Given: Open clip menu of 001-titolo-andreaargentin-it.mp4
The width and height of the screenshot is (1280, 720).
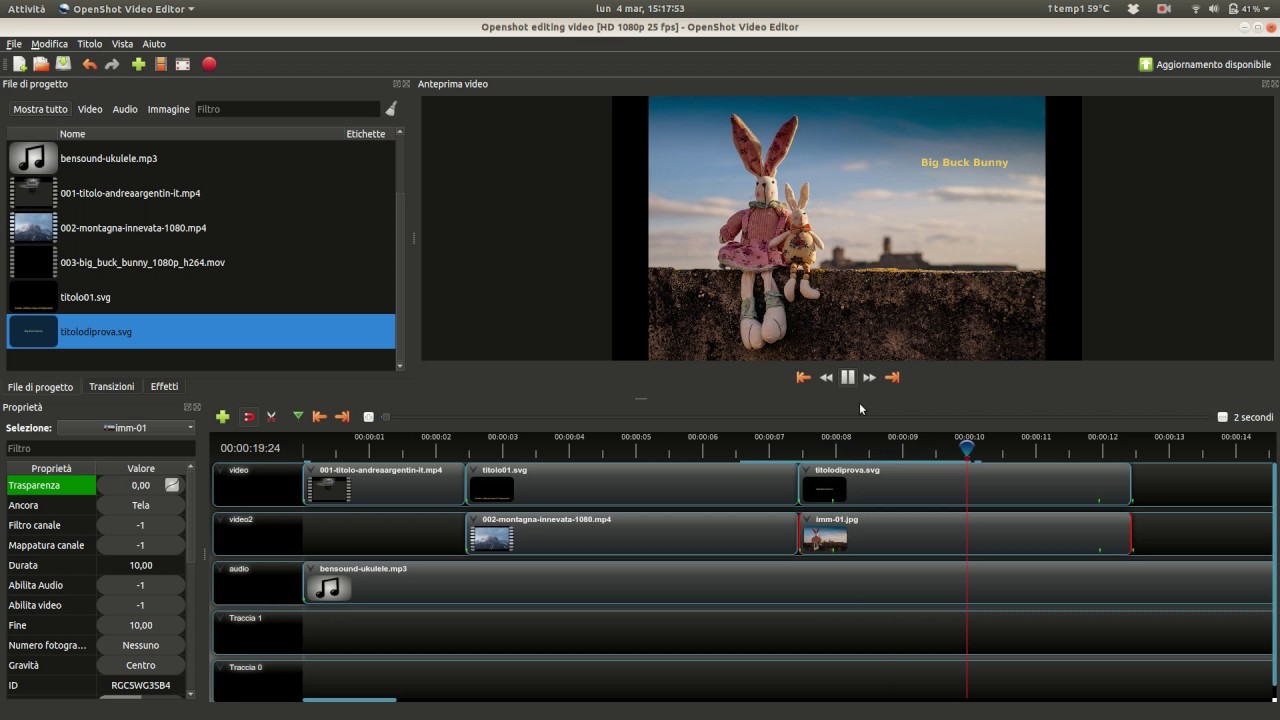Looking at the screenshot, I should (x=311, y=470).
